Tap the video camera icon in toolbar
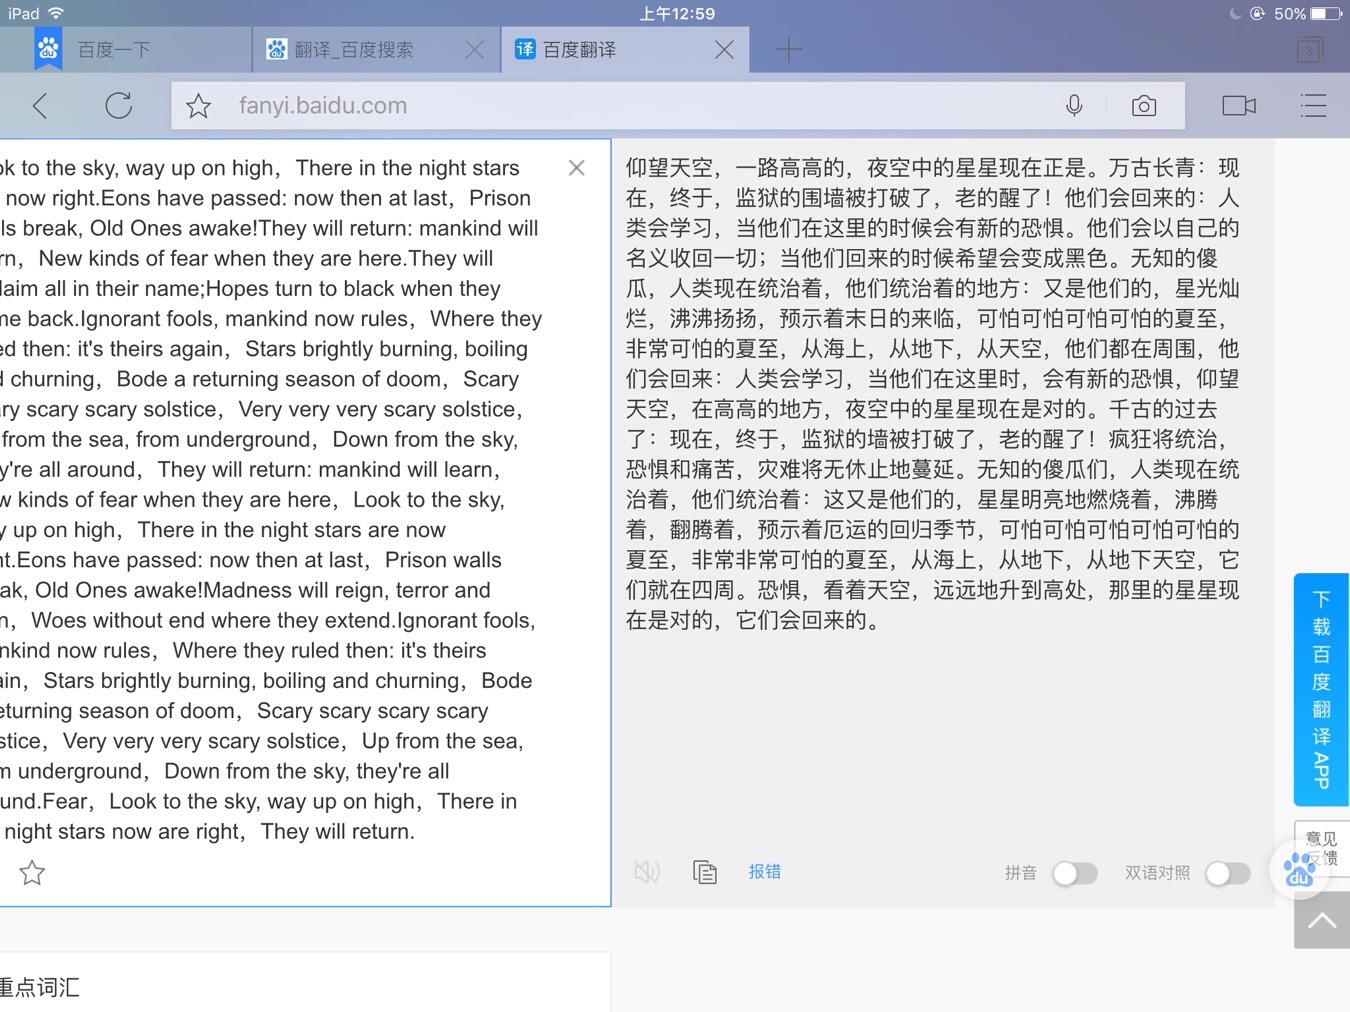The width and height of the screenshot is (1350, 1012). (1239, 105)
